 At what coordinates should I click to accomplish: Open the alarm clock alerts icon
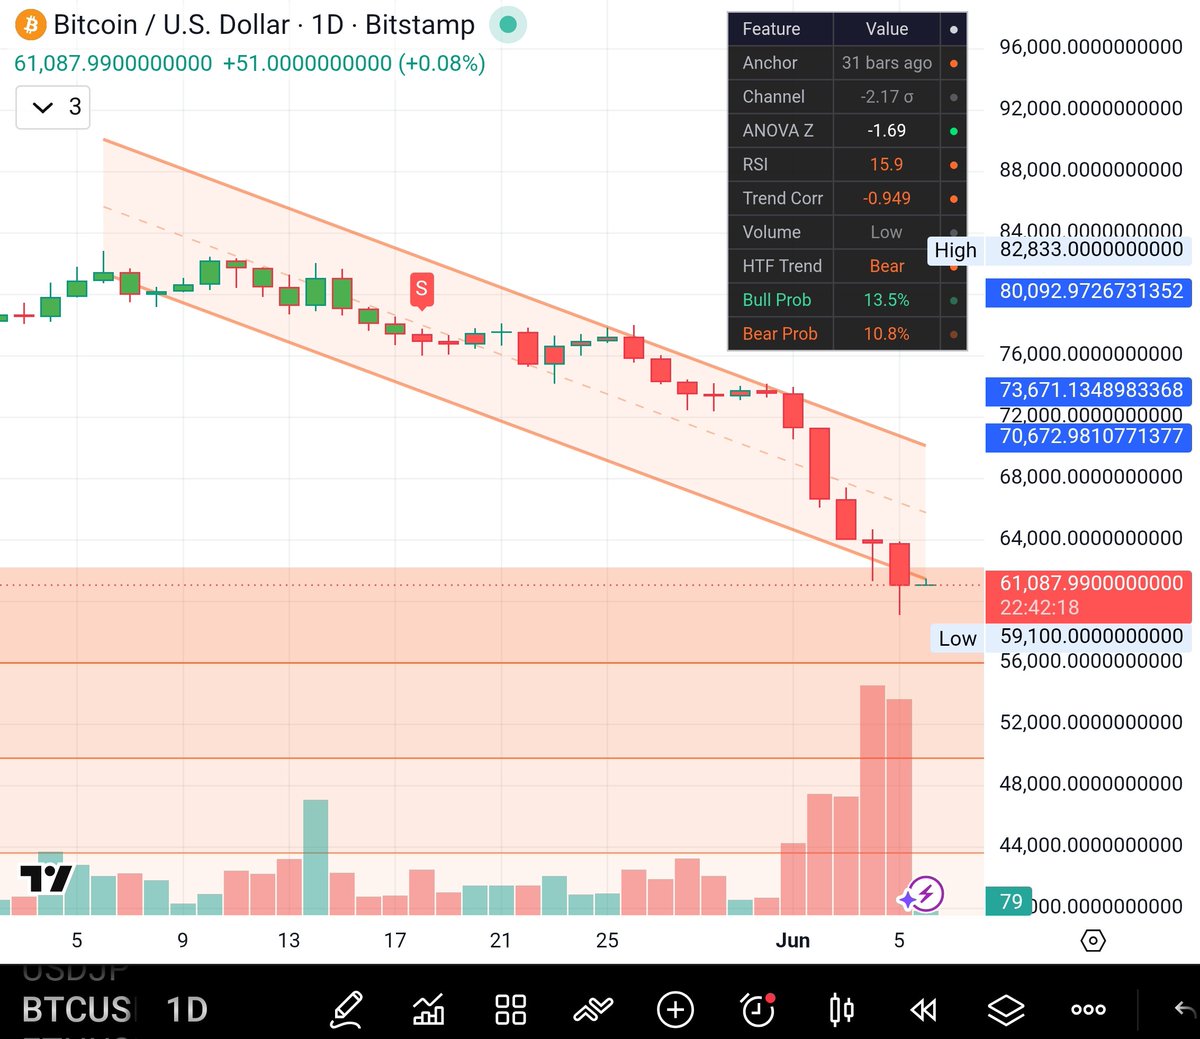coord(758,1010)
